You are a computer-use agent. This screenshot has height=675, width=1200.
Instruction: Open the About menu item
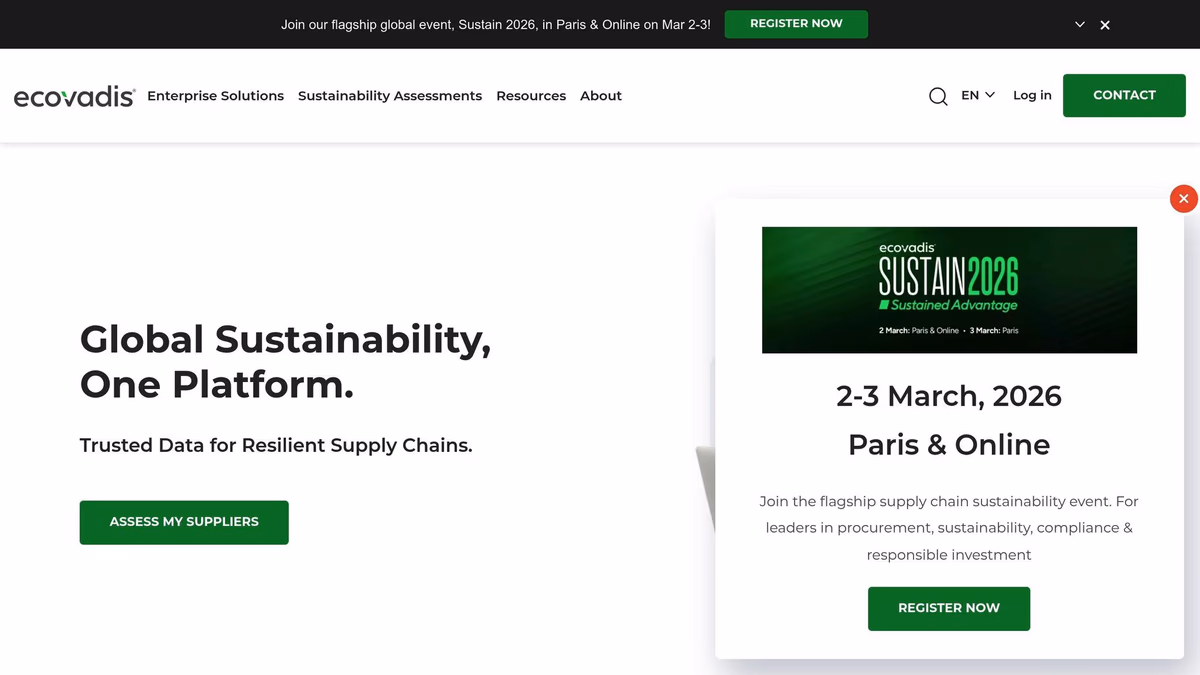tap(601, 96)
